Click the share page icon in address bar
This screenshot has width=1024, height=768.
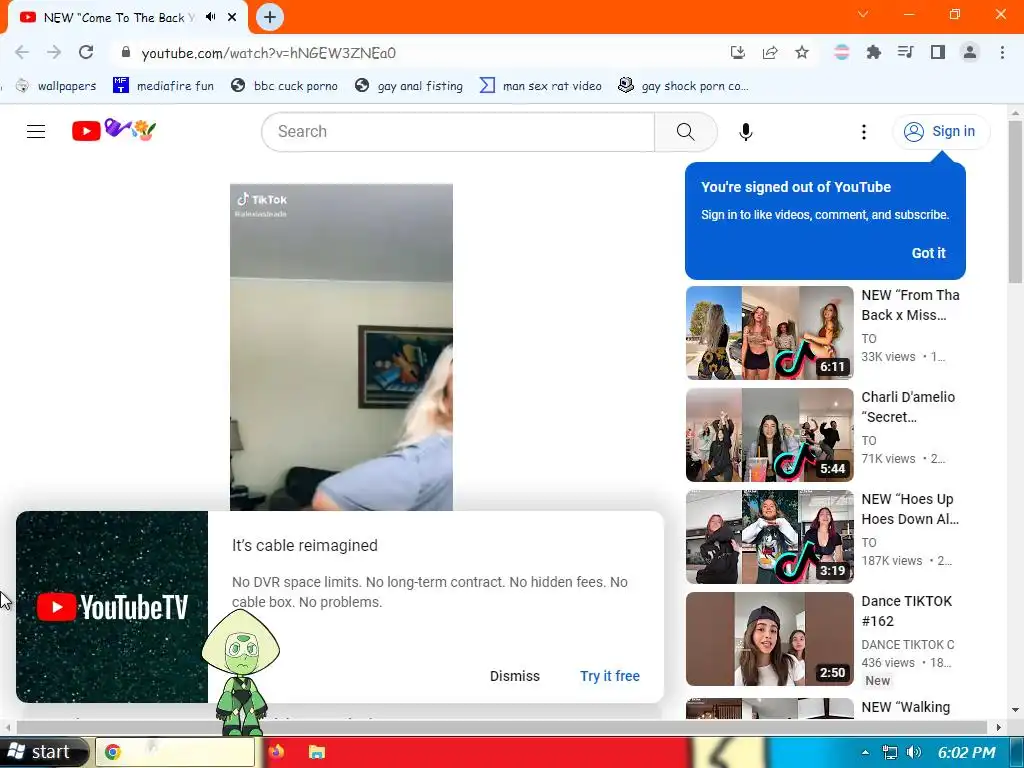(x=770, y=52)
